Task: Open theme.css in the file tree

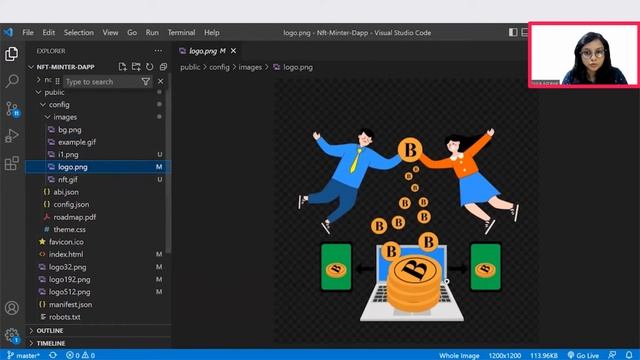Action: (69, 229)
